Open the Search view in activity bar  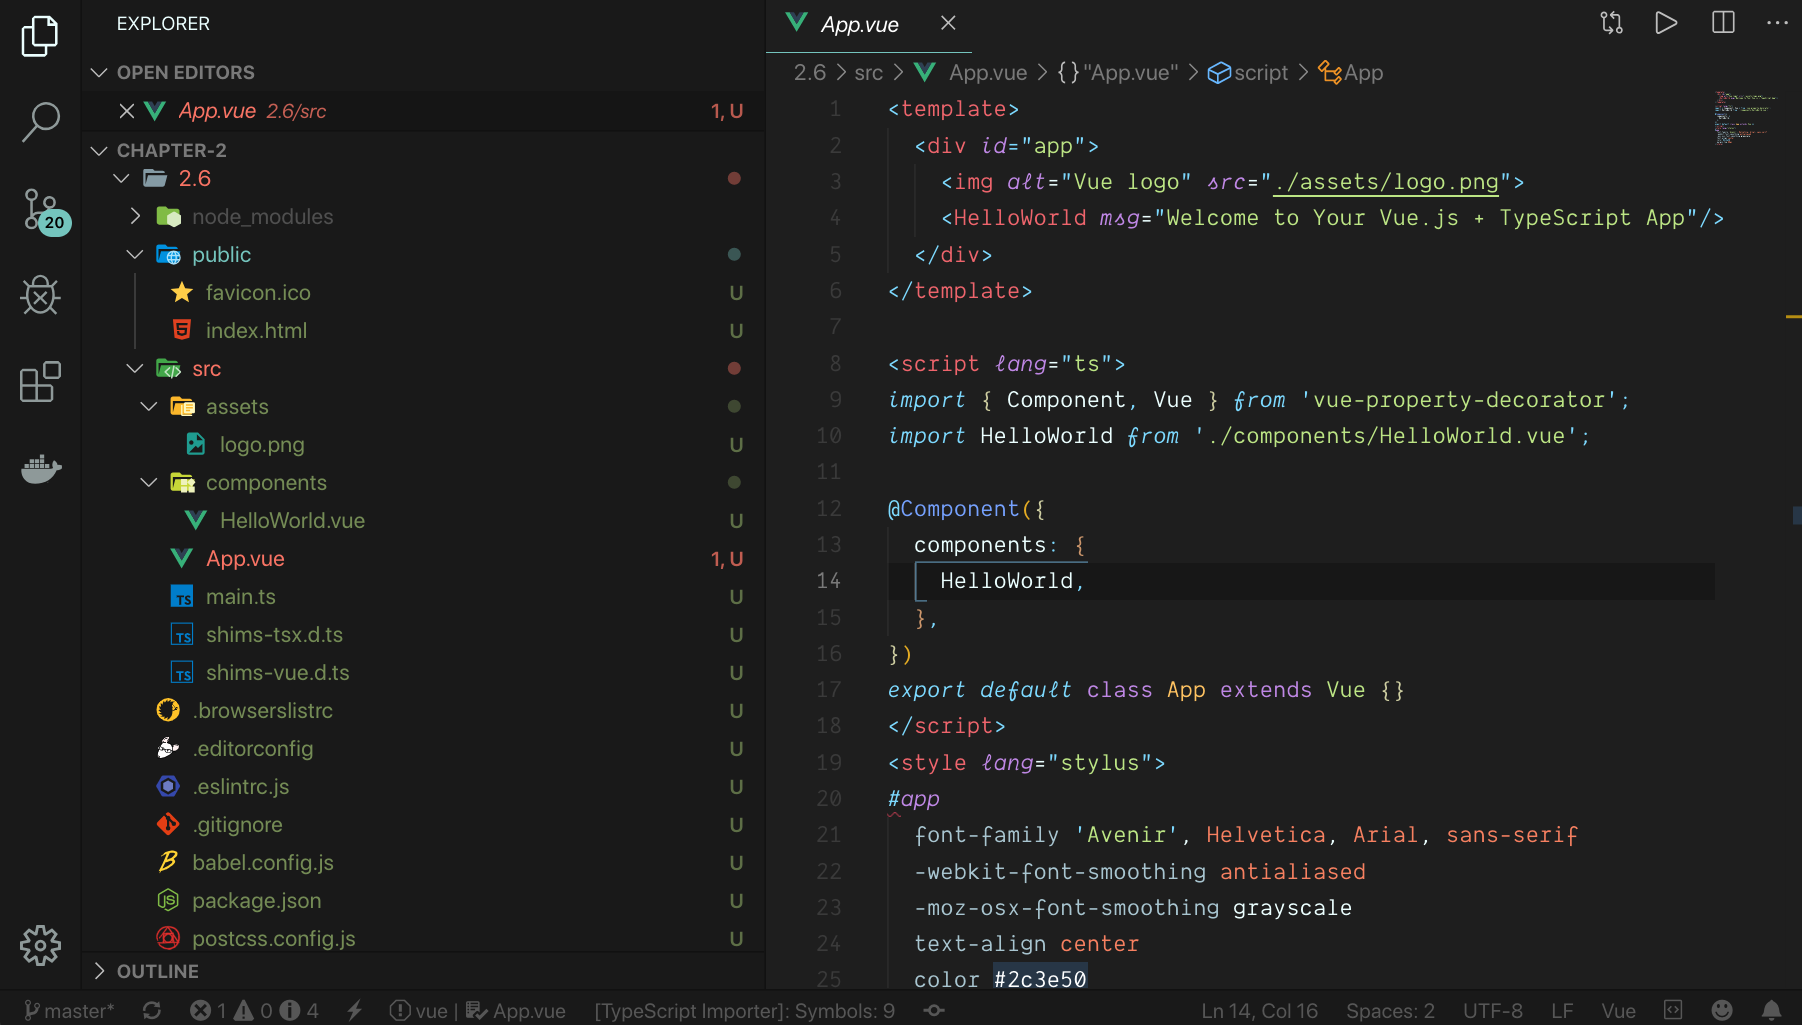click(40, 122)
